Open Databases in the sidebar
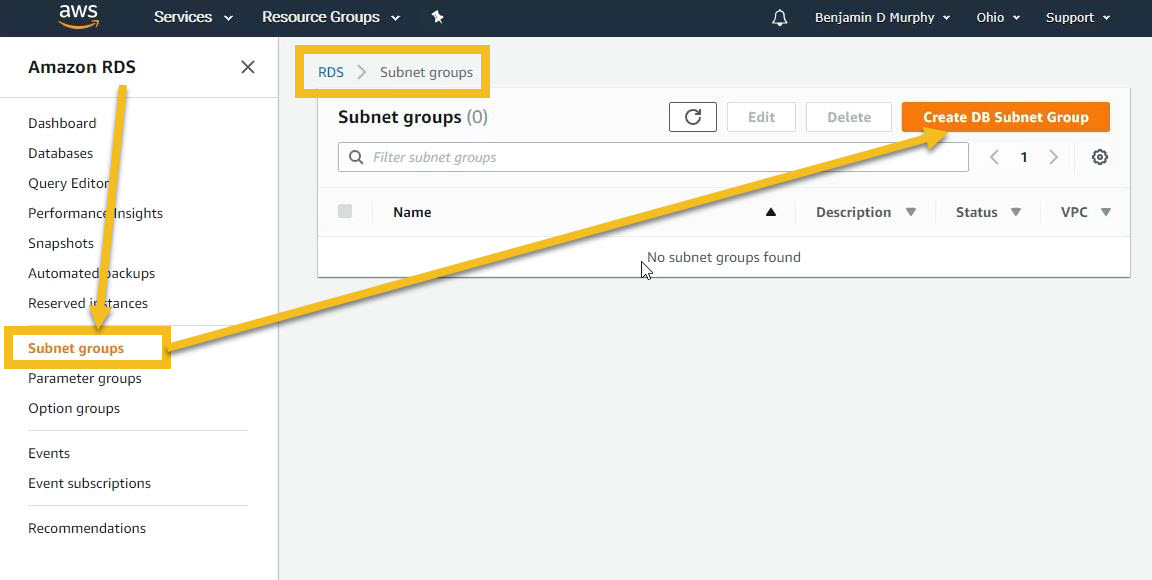The image size is (1152, 580). pyautogui.click(x=60, y=153)
